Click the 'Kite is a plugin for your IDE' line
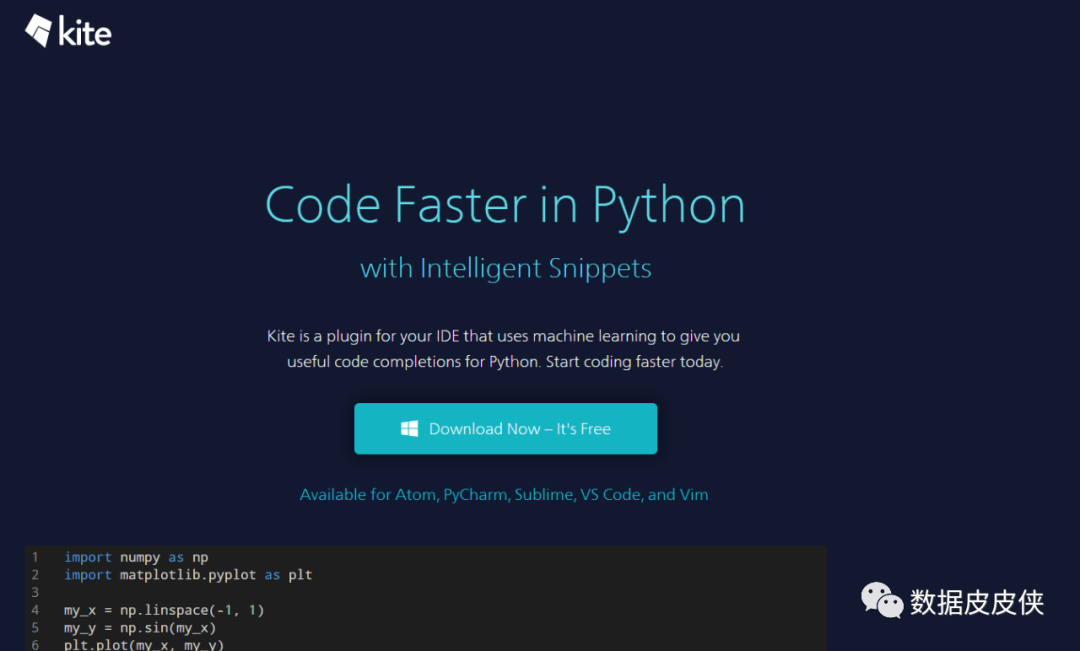1080x651 pixels. point(503,336)
